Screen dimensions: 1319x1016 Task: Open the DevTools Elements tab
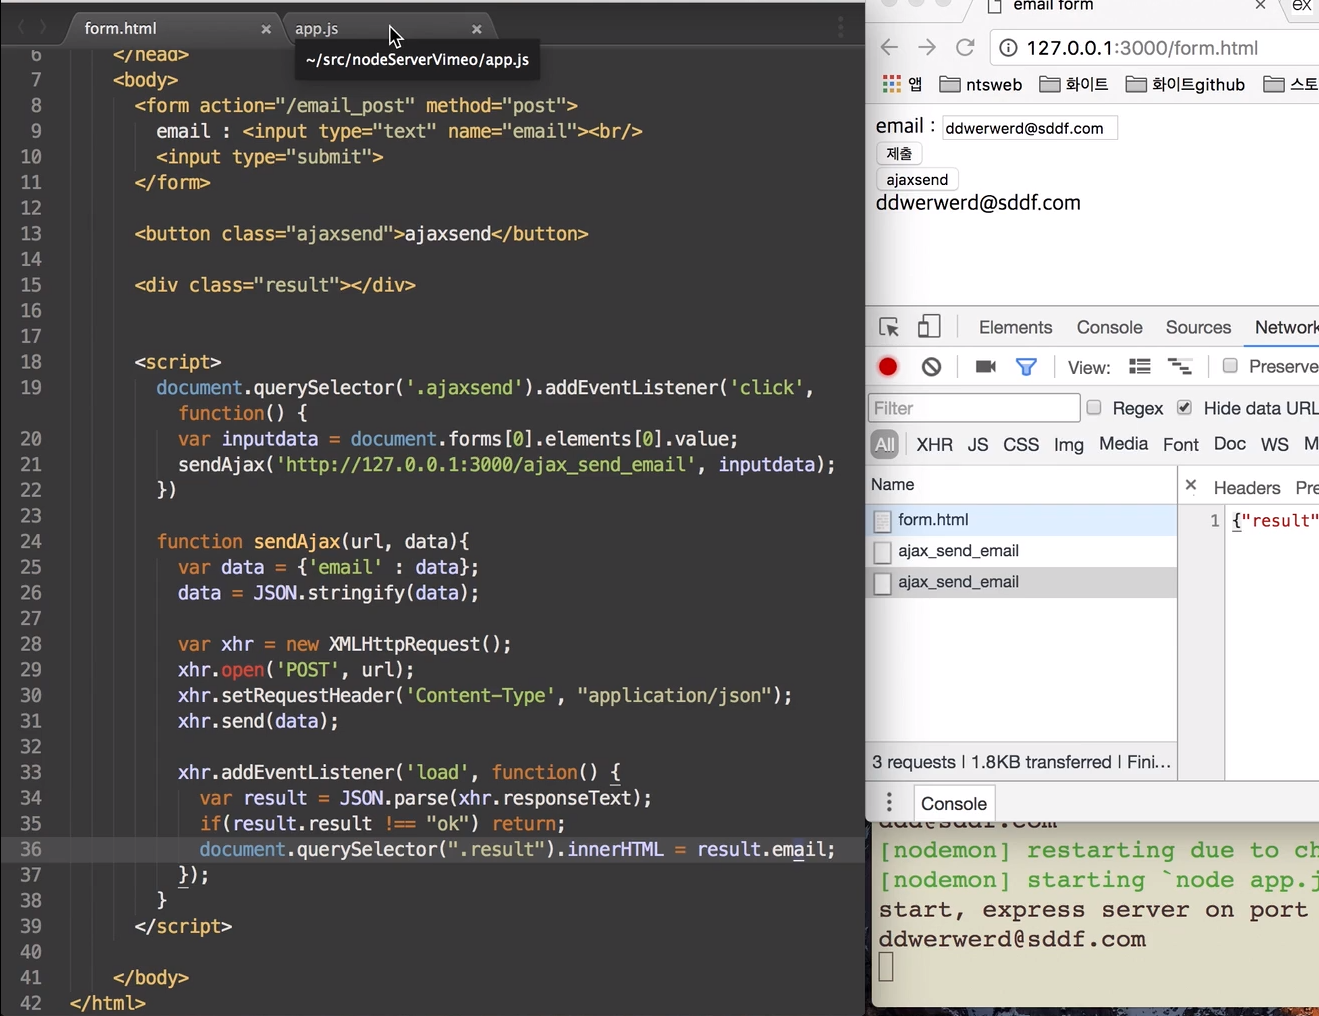[1015, 327]
